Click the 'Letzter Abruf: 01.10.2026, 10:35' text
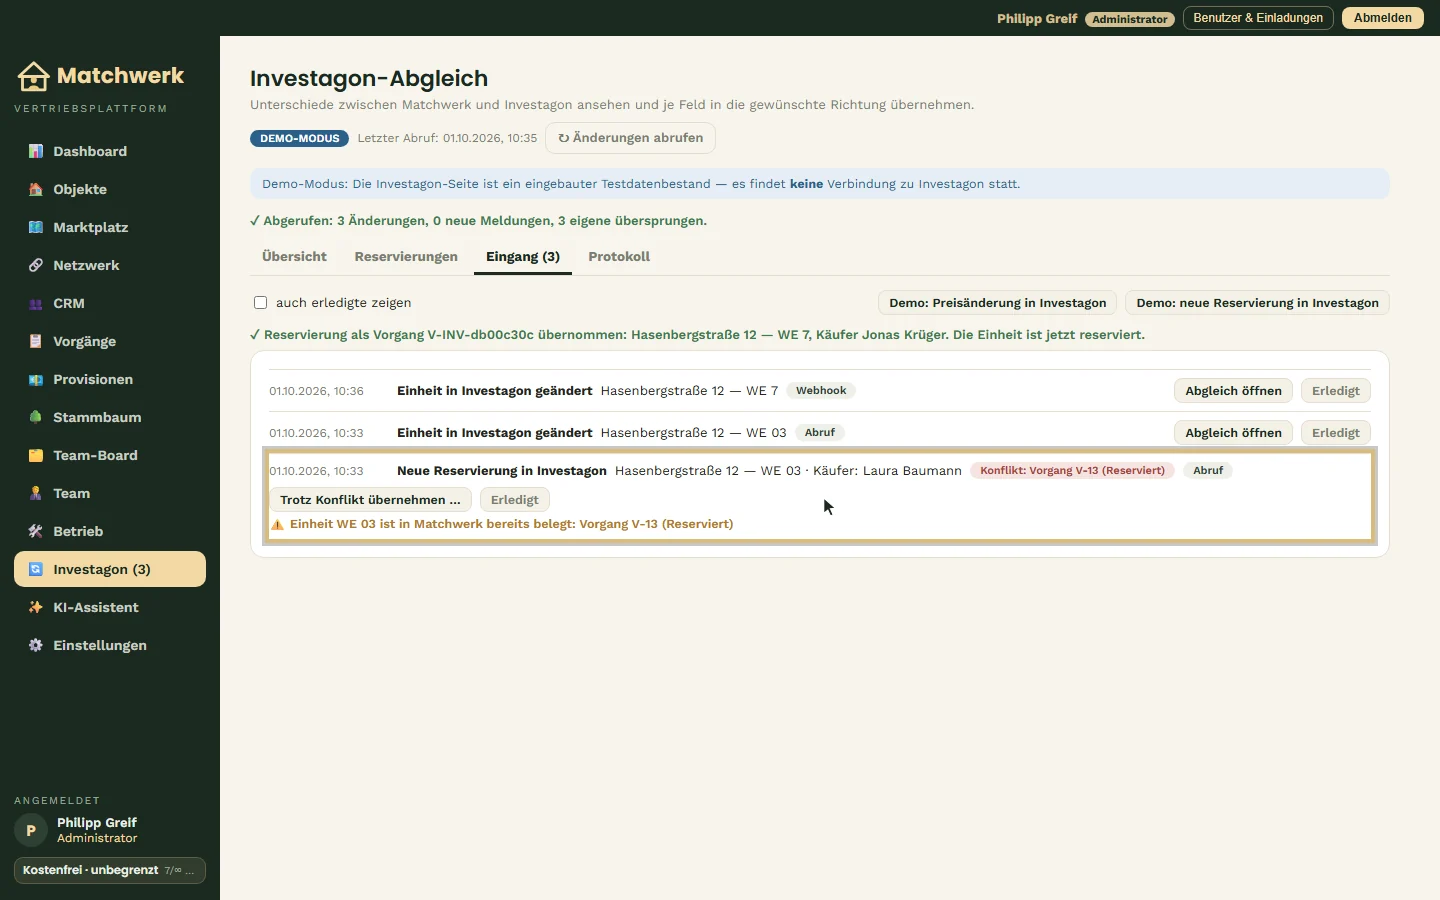 pos(447,138)
